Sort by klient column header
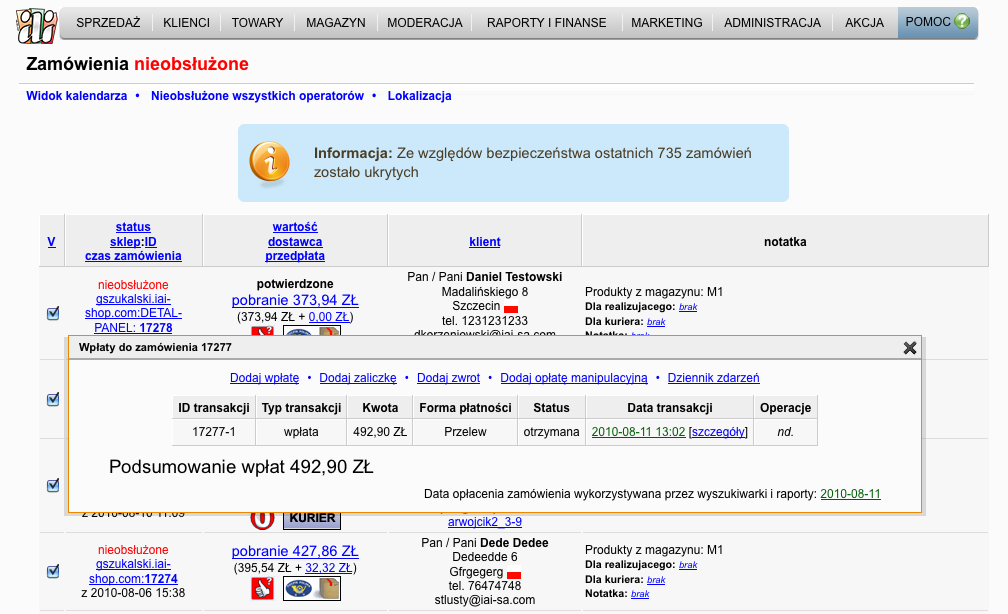 (x=485, y=242)
